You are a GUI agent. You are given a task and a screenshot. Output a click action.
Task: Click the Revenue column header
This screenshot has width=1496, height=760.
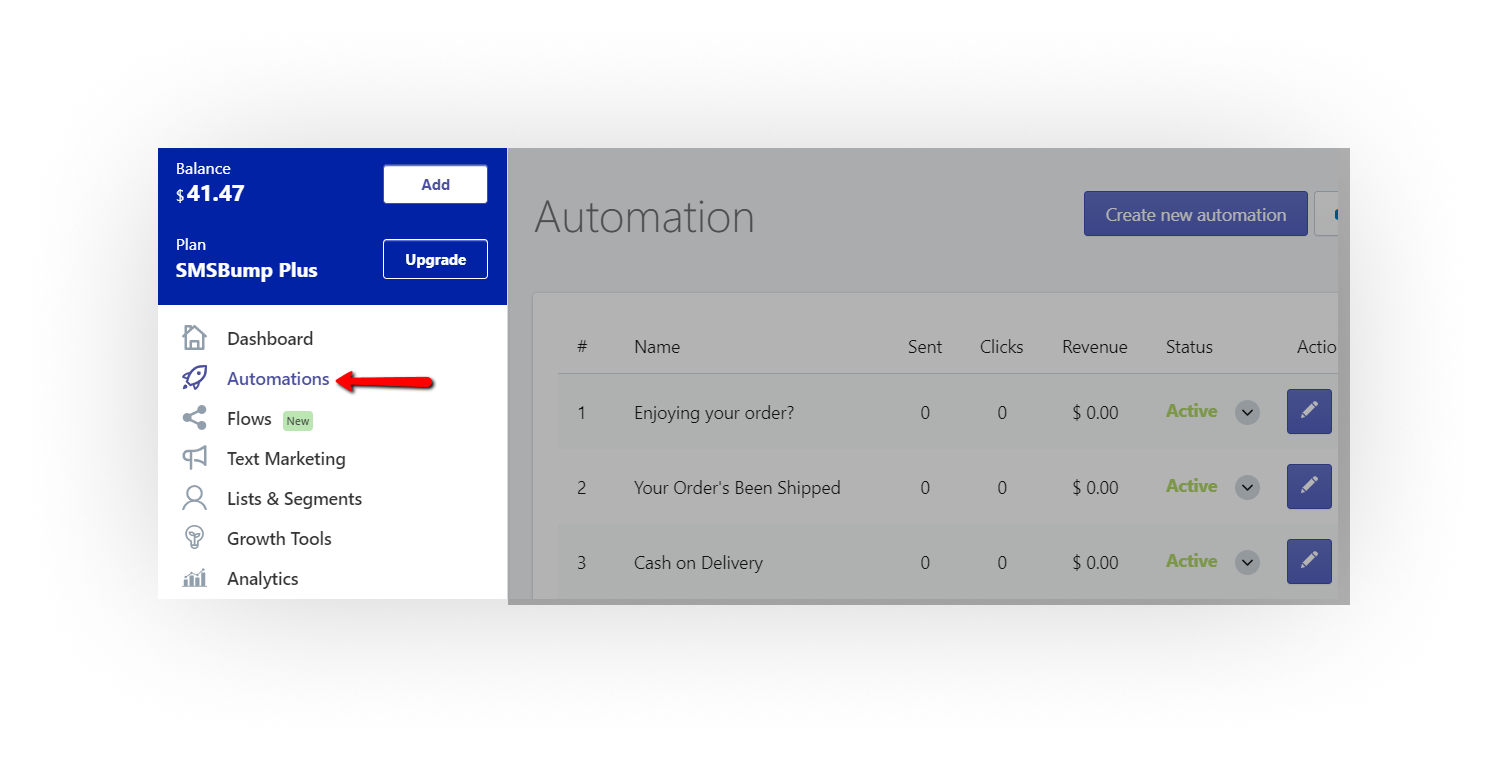click(1095, 347)
